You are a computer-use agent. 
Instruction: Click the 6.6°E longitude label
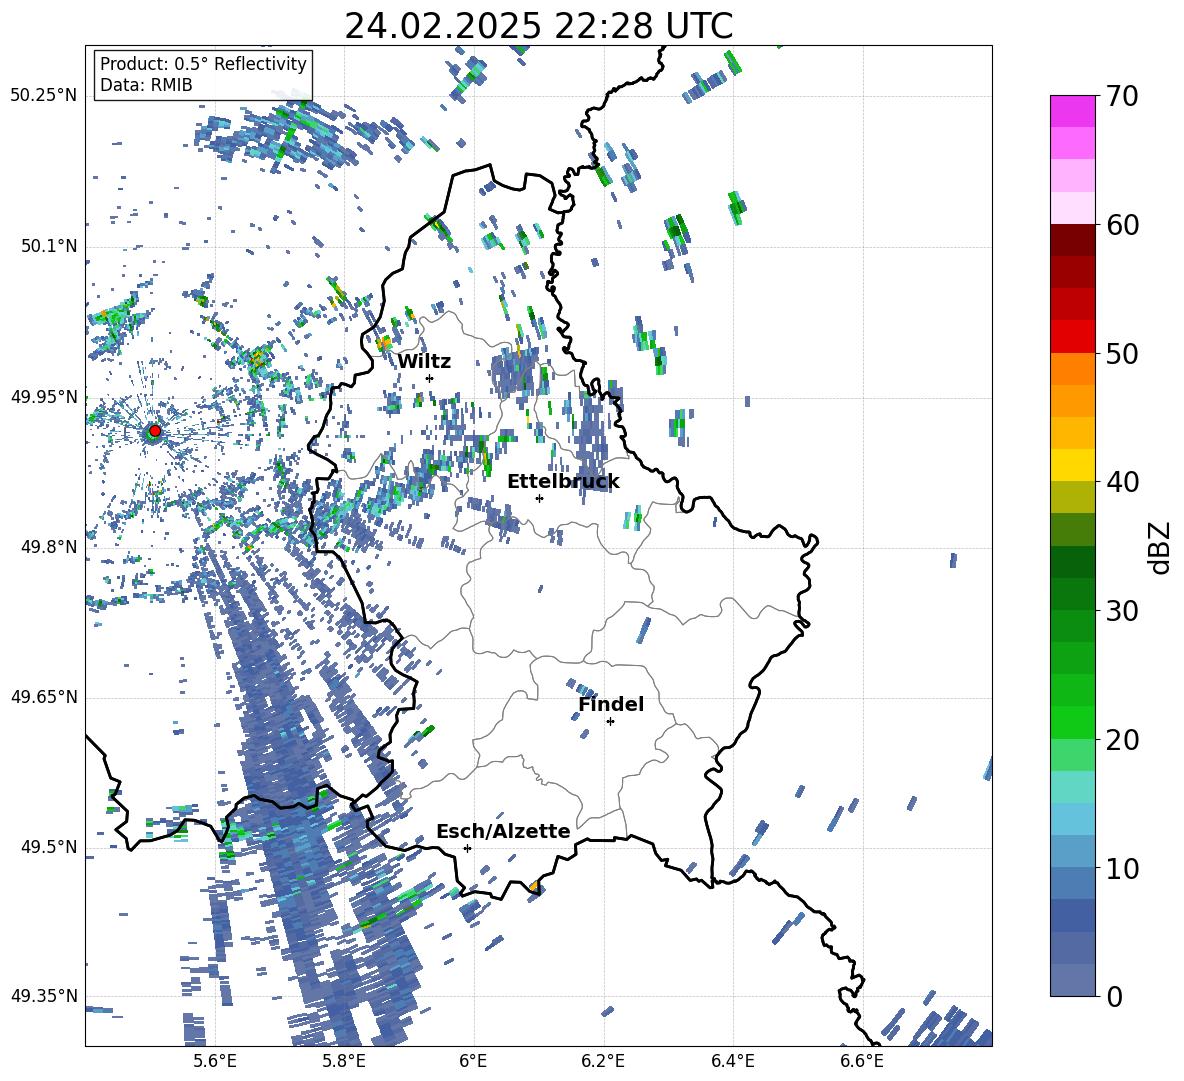pos(862,1061)
